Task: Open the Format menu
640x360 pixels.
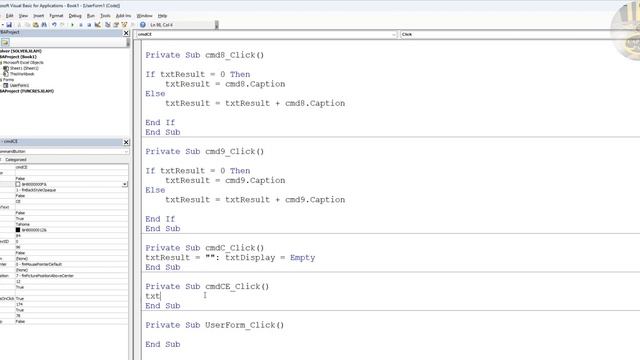Action: pos(56,16)
